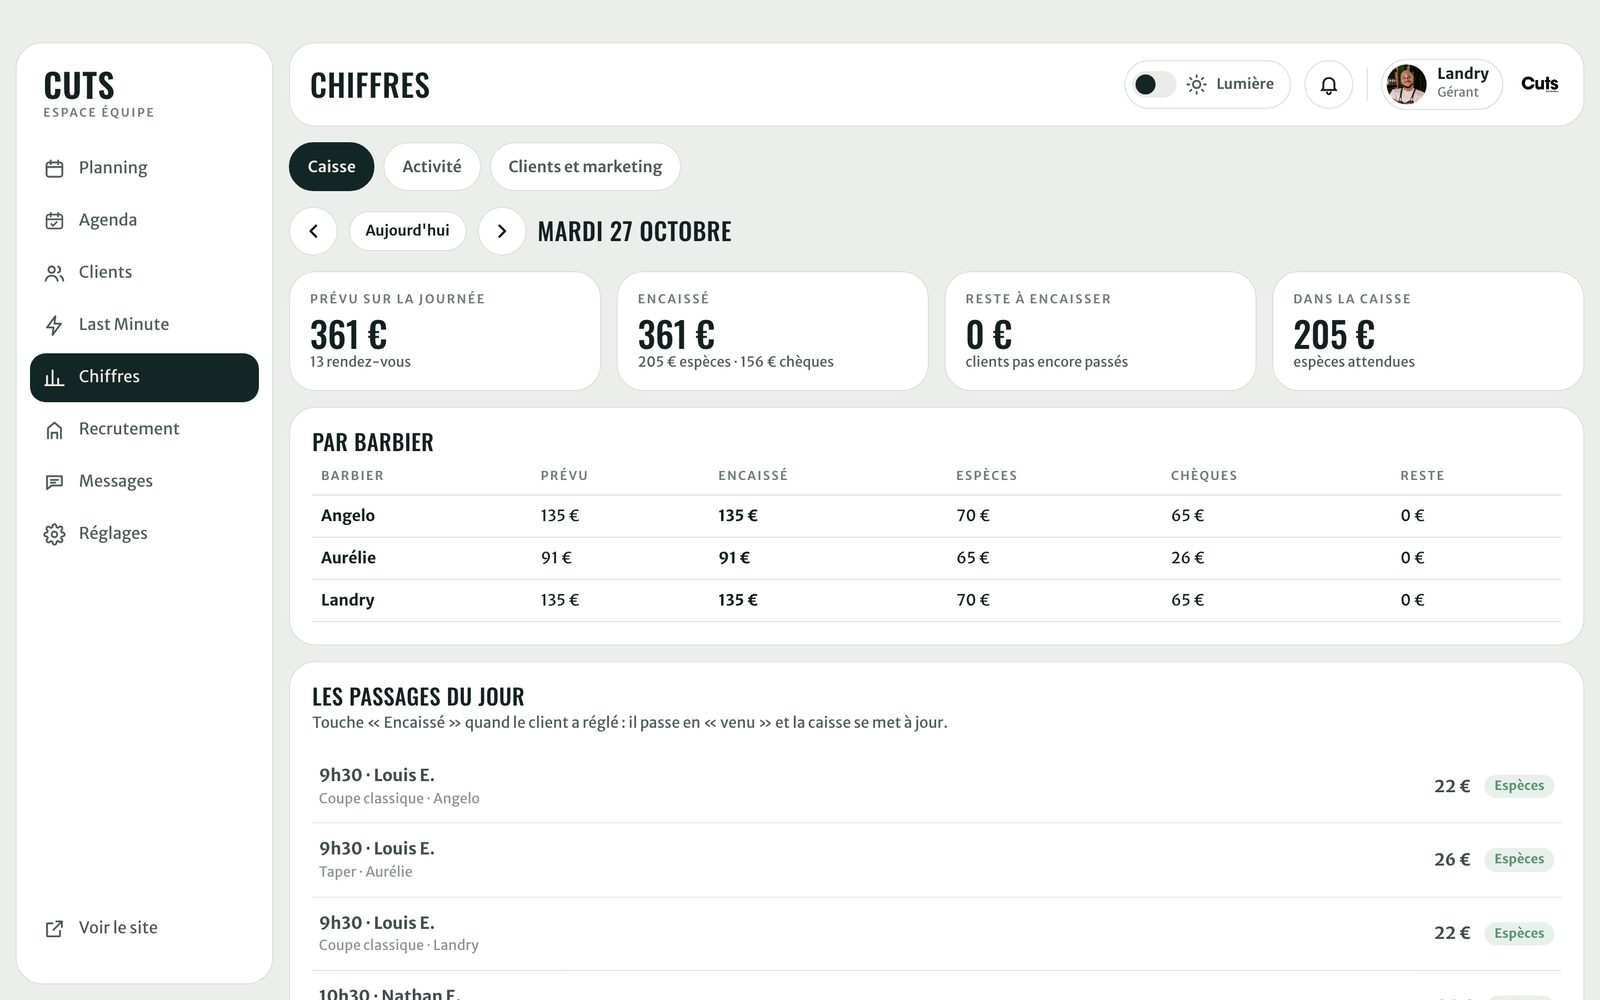Open Last Minute offers
This screenshot has height=1000, width=1600.
(144, 324)
